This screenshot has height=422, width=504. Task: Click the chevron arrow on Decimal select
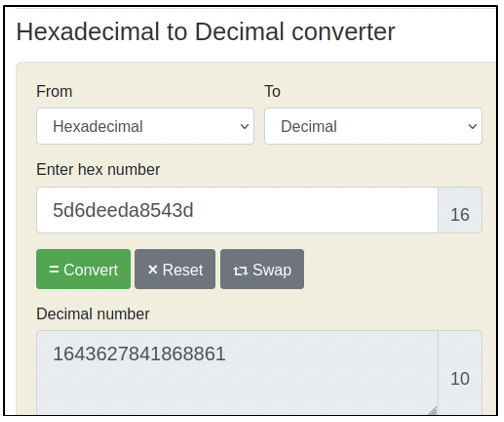pos(472,126)
